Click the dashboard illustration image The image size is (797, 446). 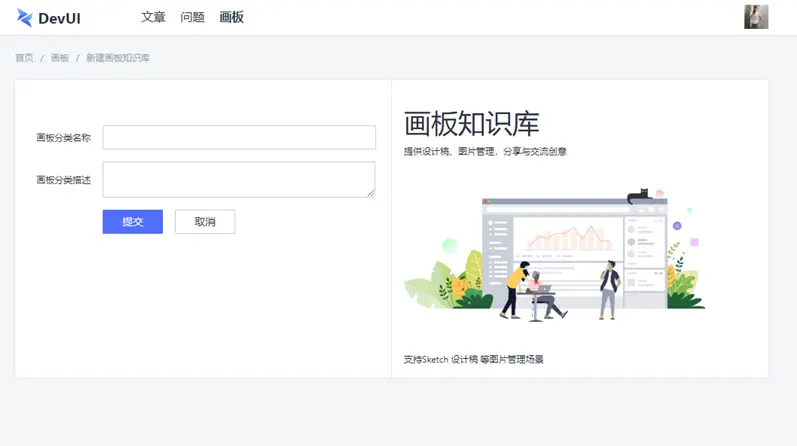click(555, 255)
